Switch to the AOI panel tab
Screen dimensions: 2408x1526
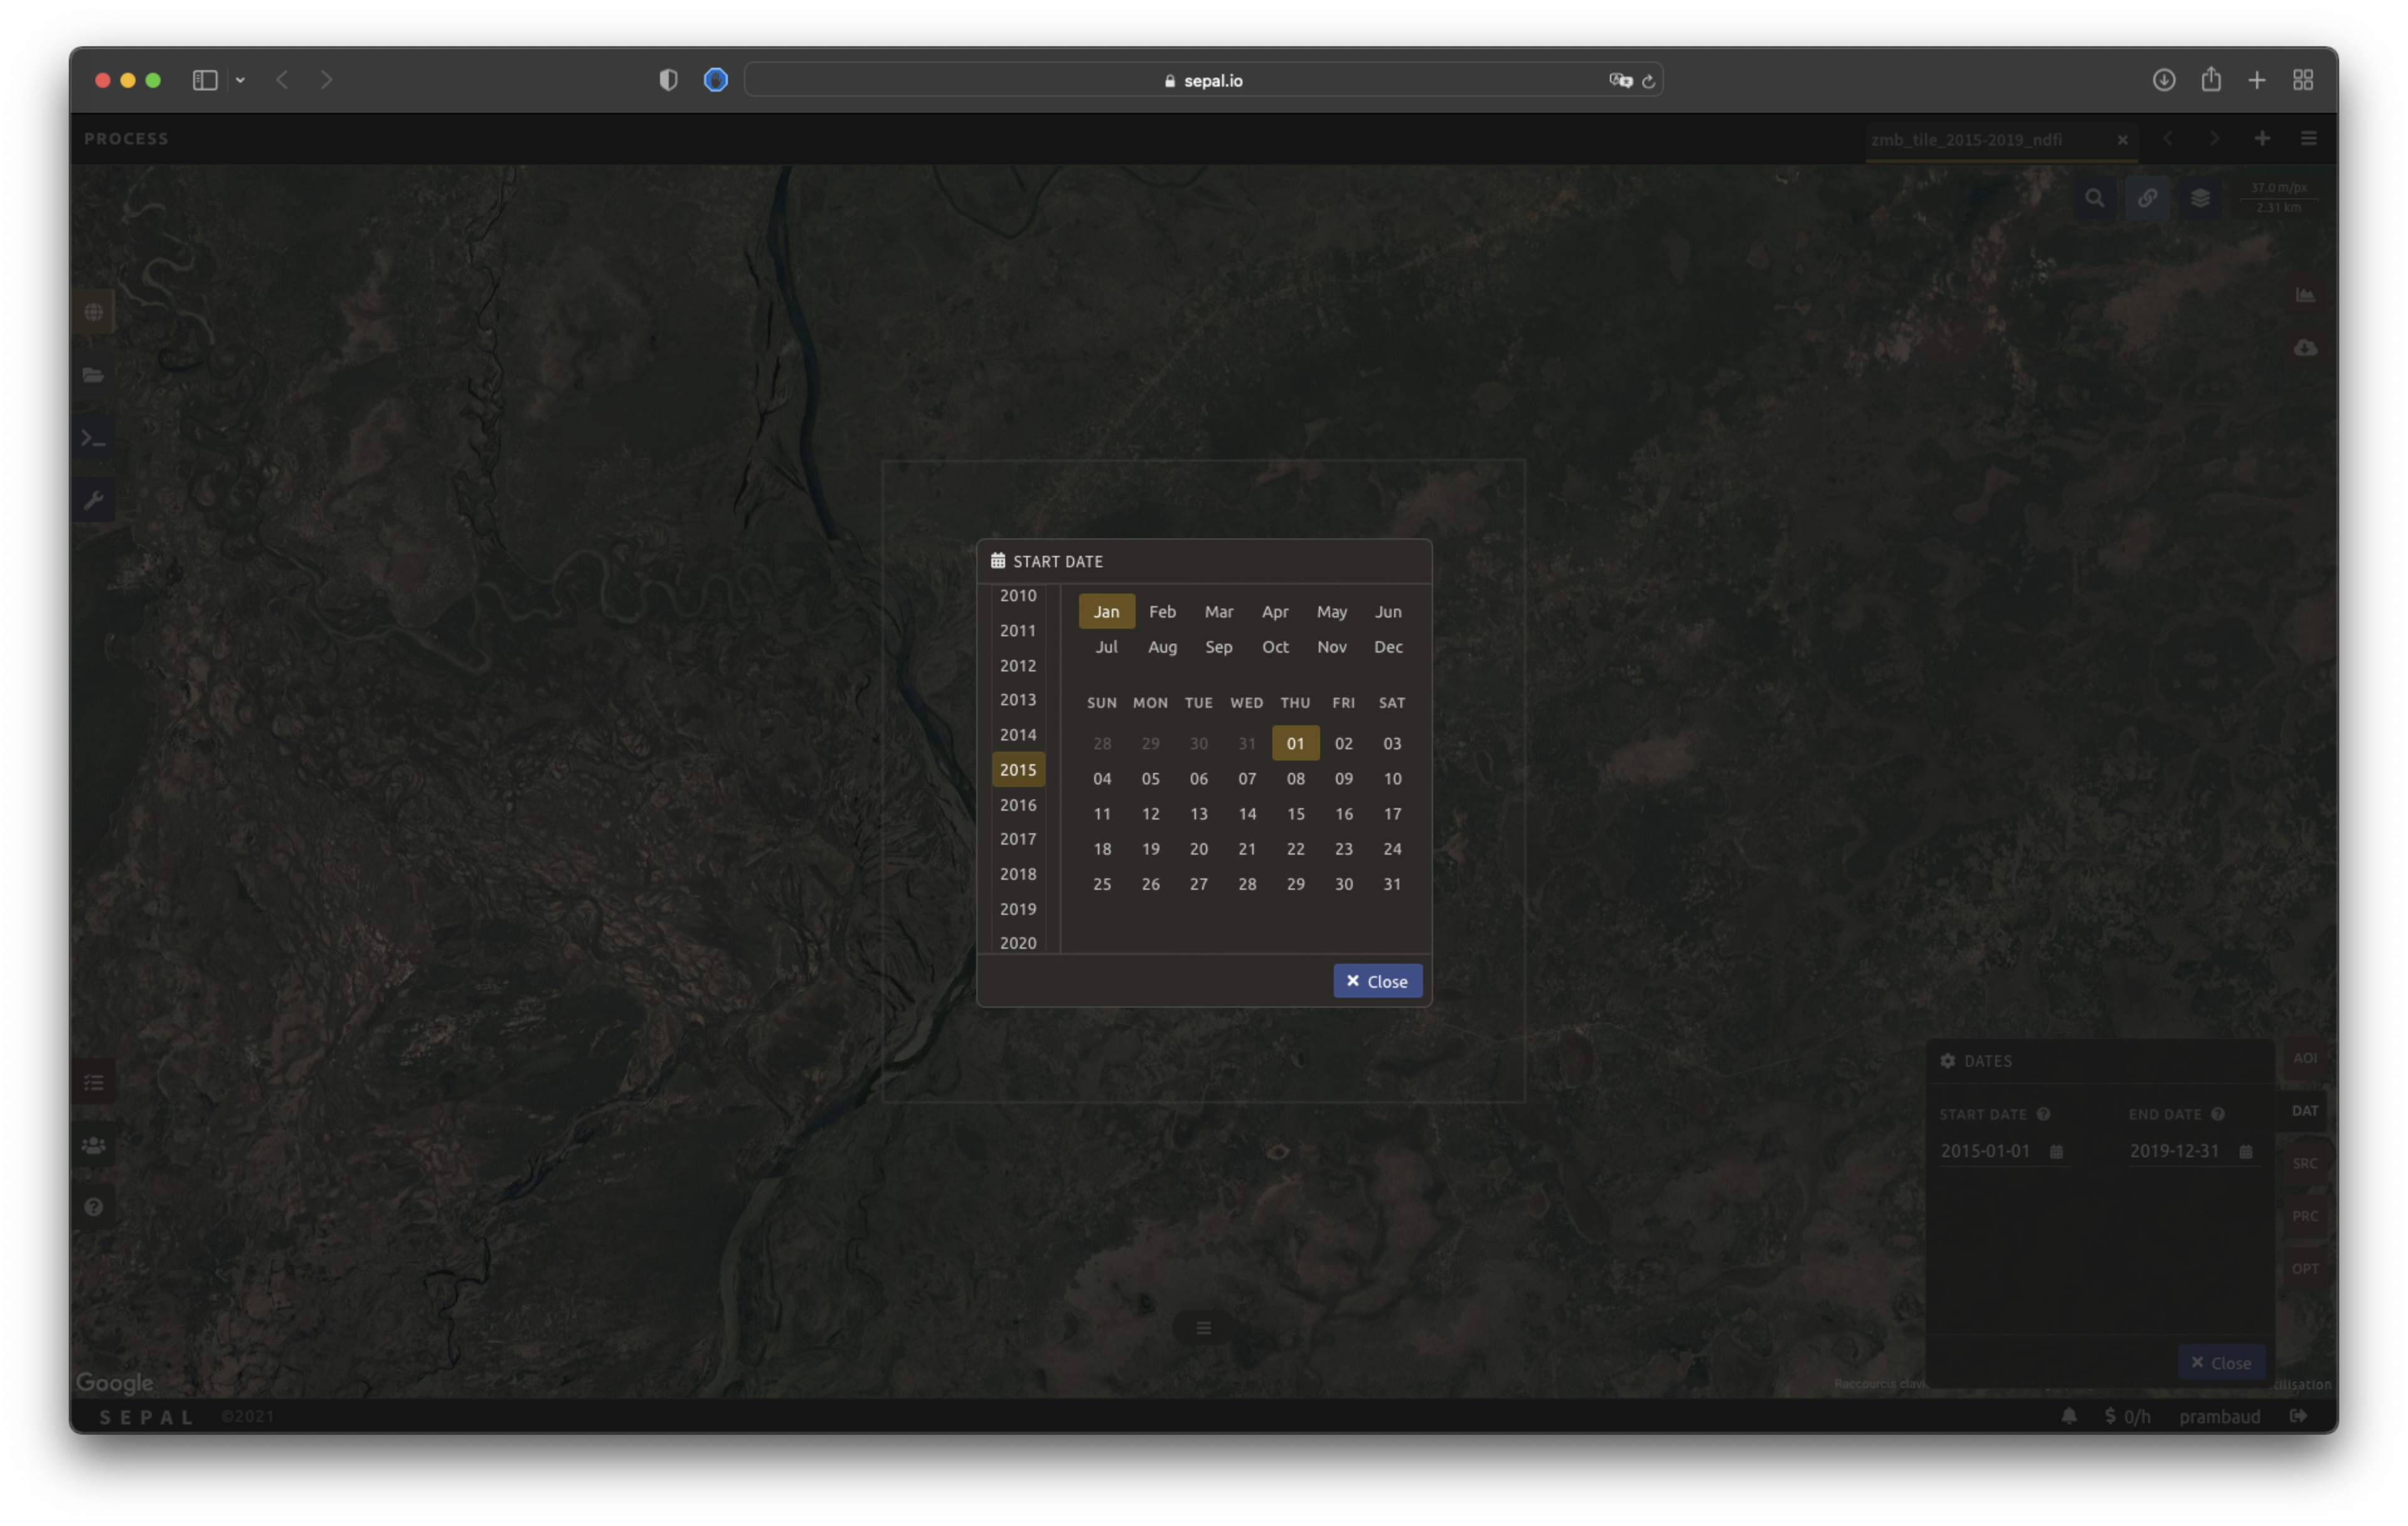2304,1058
